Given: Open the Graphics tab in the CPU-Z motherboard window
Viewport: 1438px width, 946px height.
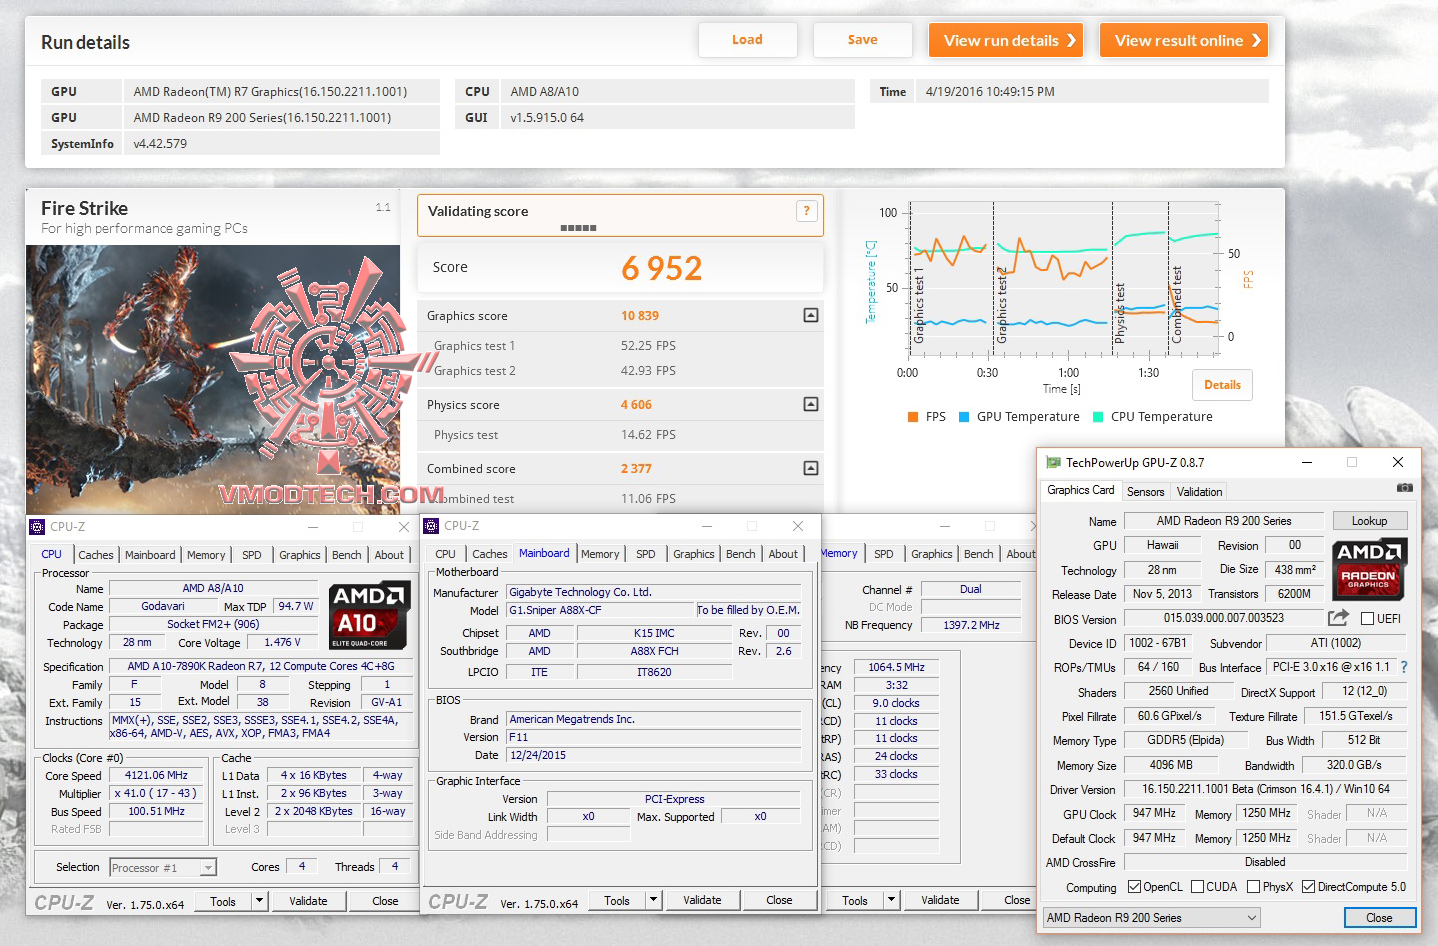Looking at the screenshot, I should 694,554.
